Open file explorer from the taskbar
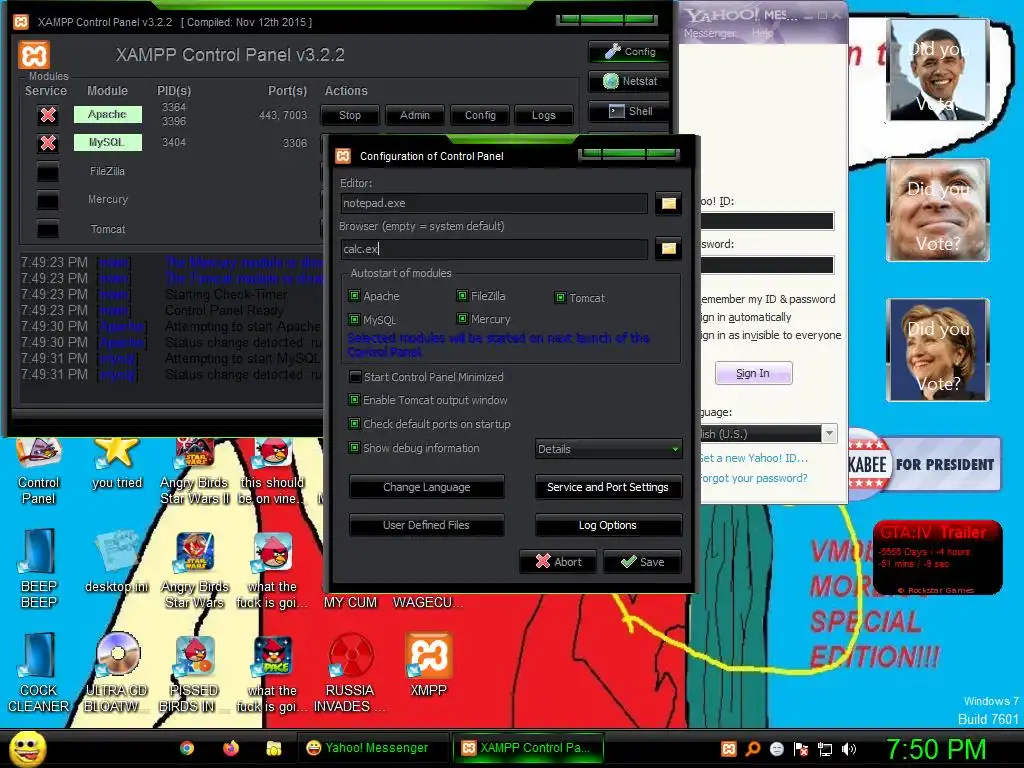The height and width of the screenshot is (768, 1024). click(x=274, y=748)
